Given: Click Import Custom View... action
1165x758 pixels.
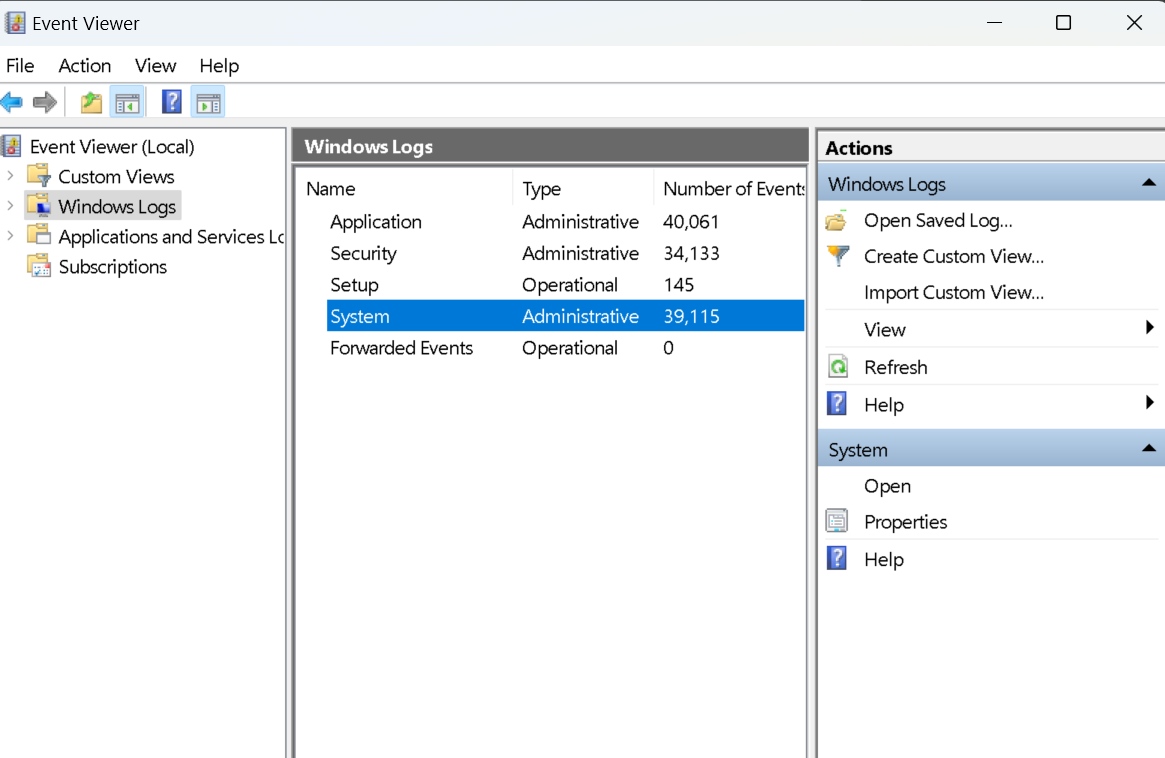Looking at the screenshot, I should pos(953,292).
